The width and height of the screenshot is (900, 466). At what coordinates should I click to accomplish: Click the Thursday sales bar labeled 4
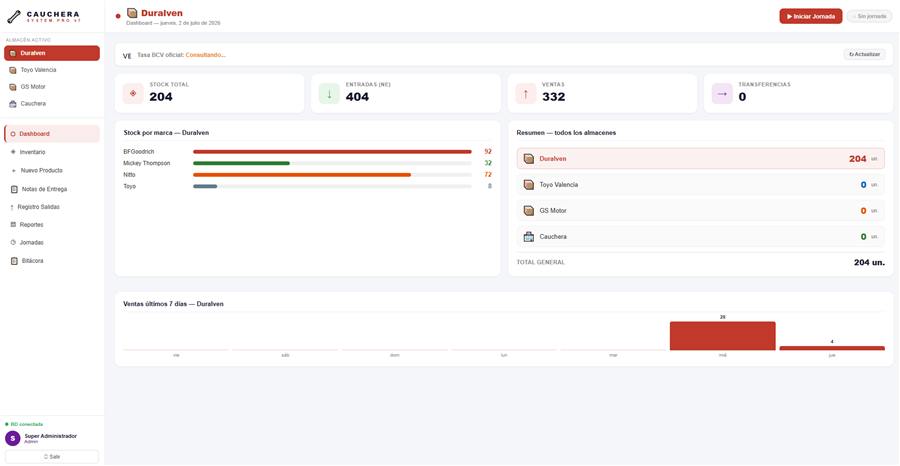click(x=832, y=348)
